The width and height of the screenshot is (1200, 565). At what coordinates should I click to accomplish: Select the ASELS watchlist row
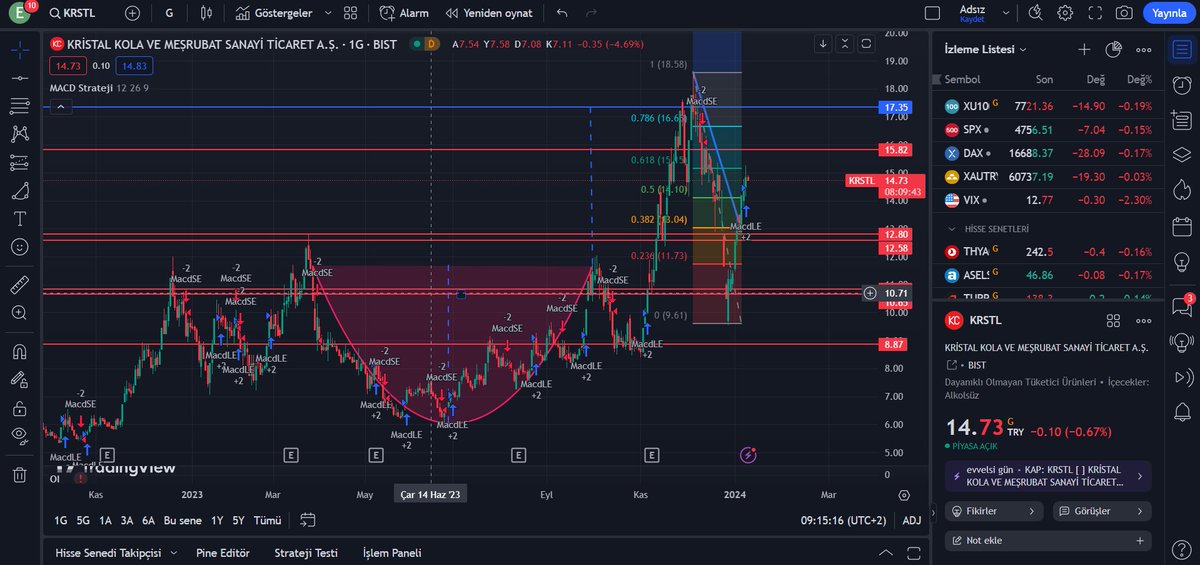point(1047,275)
